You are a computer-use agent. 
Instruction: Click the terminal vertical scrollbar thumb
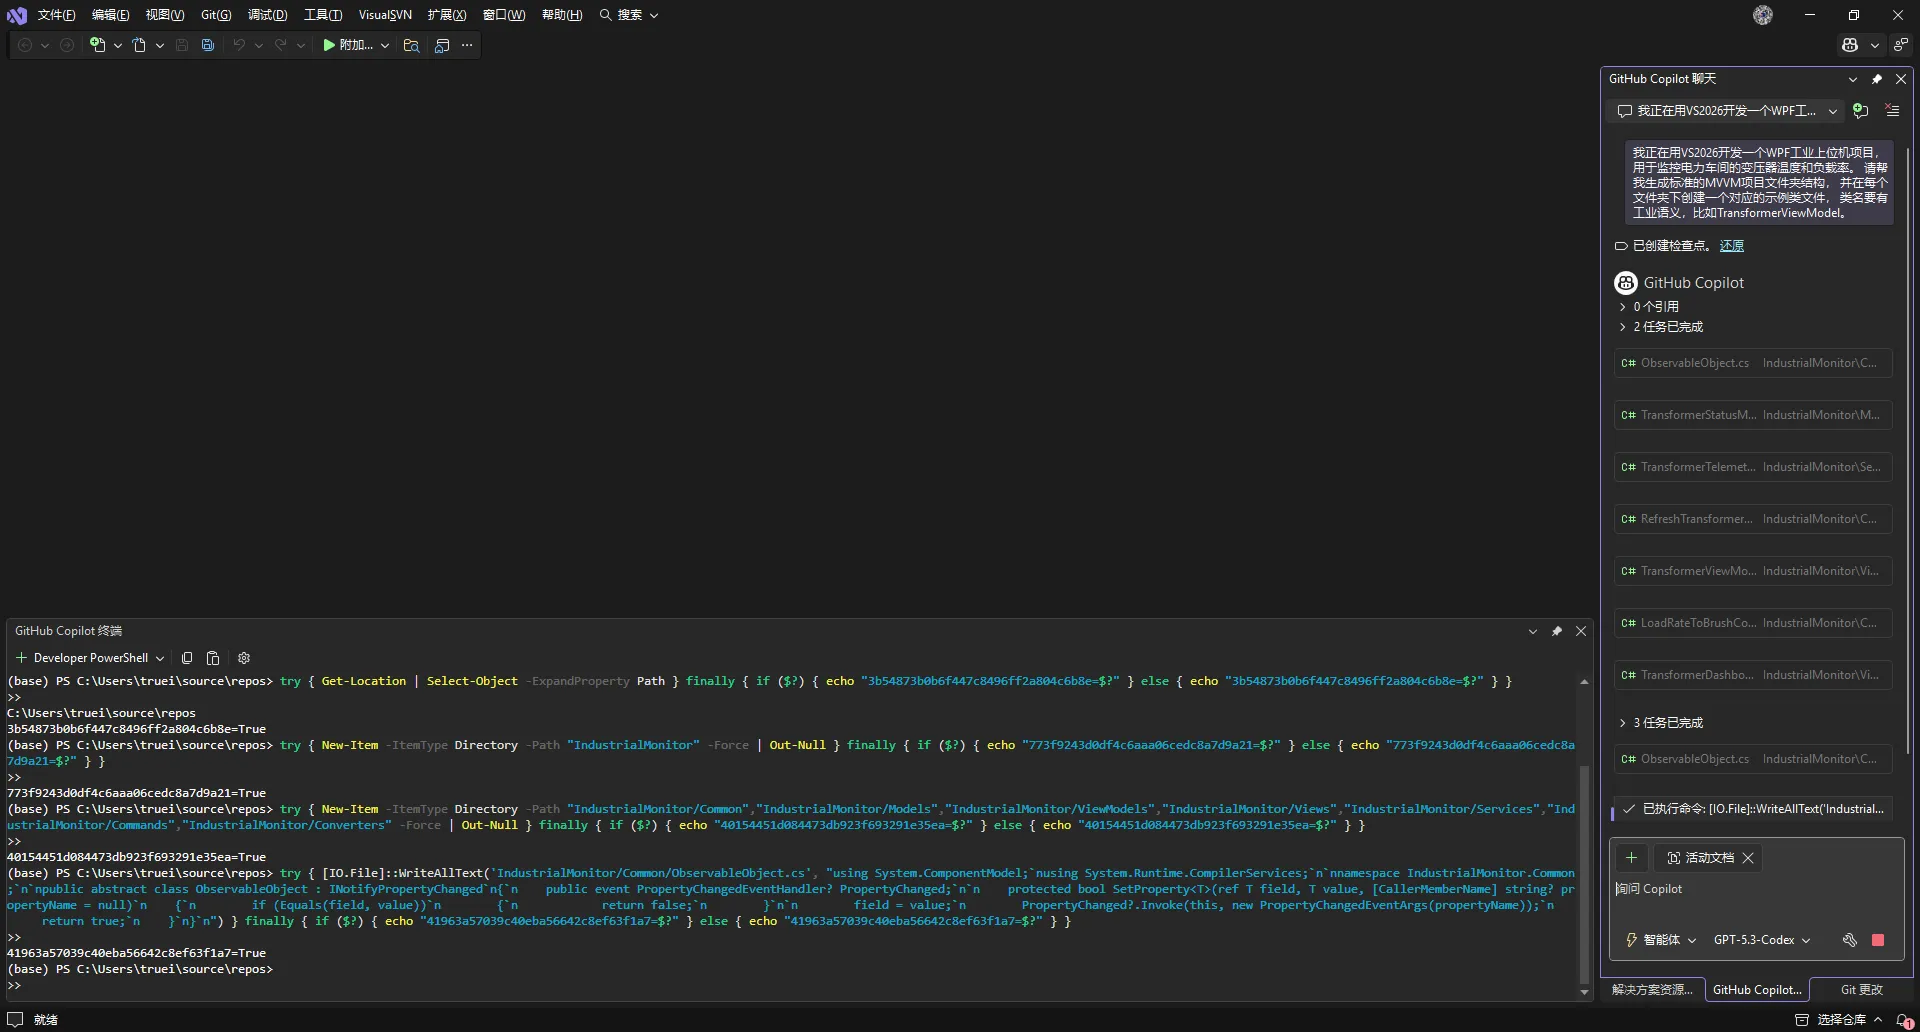tap(1584, 875)
